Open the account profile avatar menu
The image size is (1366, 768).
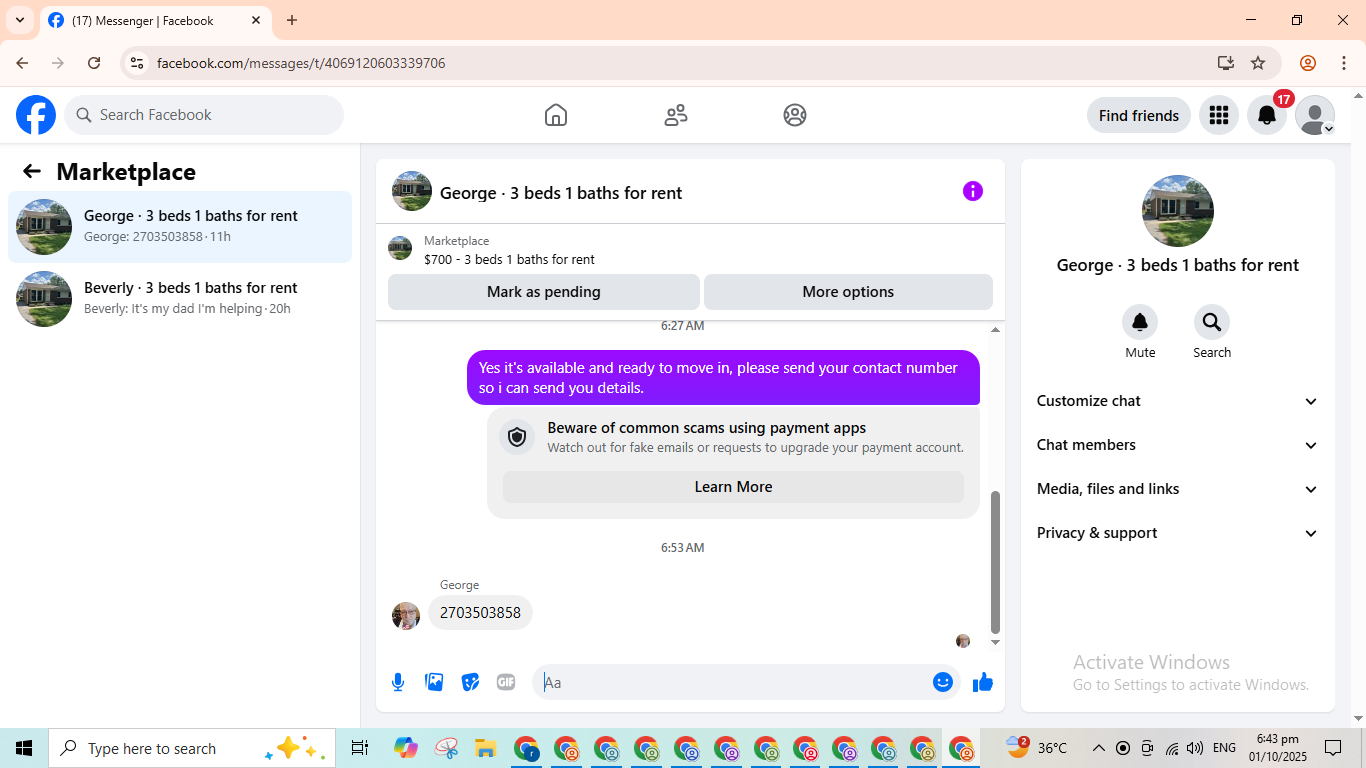pos(1315,115)
